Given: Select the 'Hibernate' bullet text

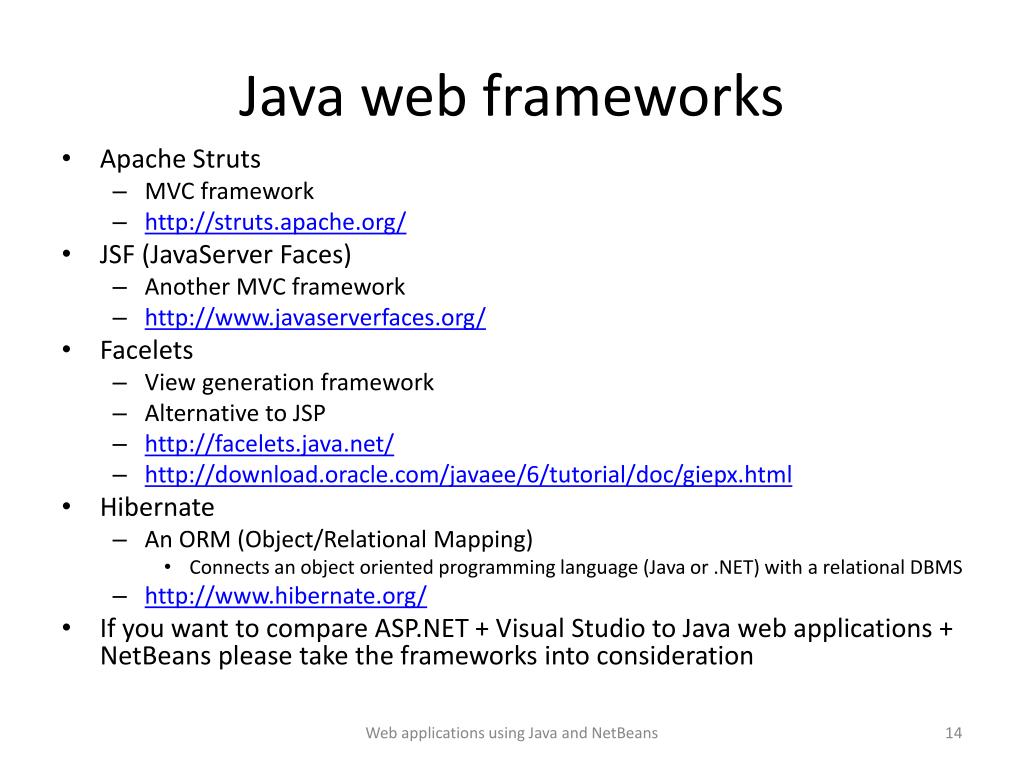Looking at the screenshot, I should click(x=157, y=507).
